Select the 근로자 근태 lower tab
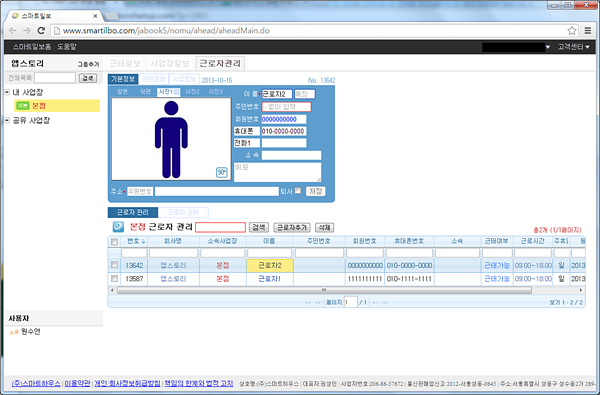600x395 pixels. coord(183,212)
